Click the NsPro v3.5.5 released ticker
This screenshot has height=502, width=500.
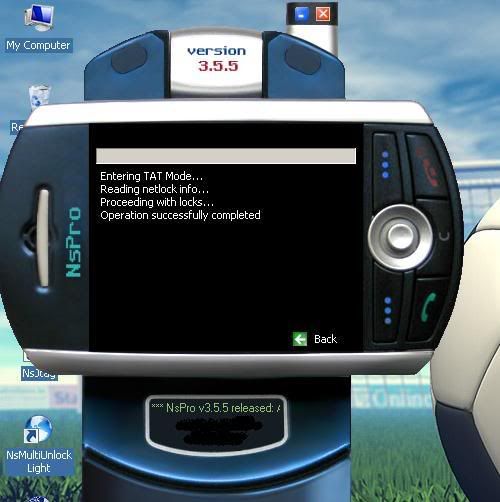(x=216, y=408)
